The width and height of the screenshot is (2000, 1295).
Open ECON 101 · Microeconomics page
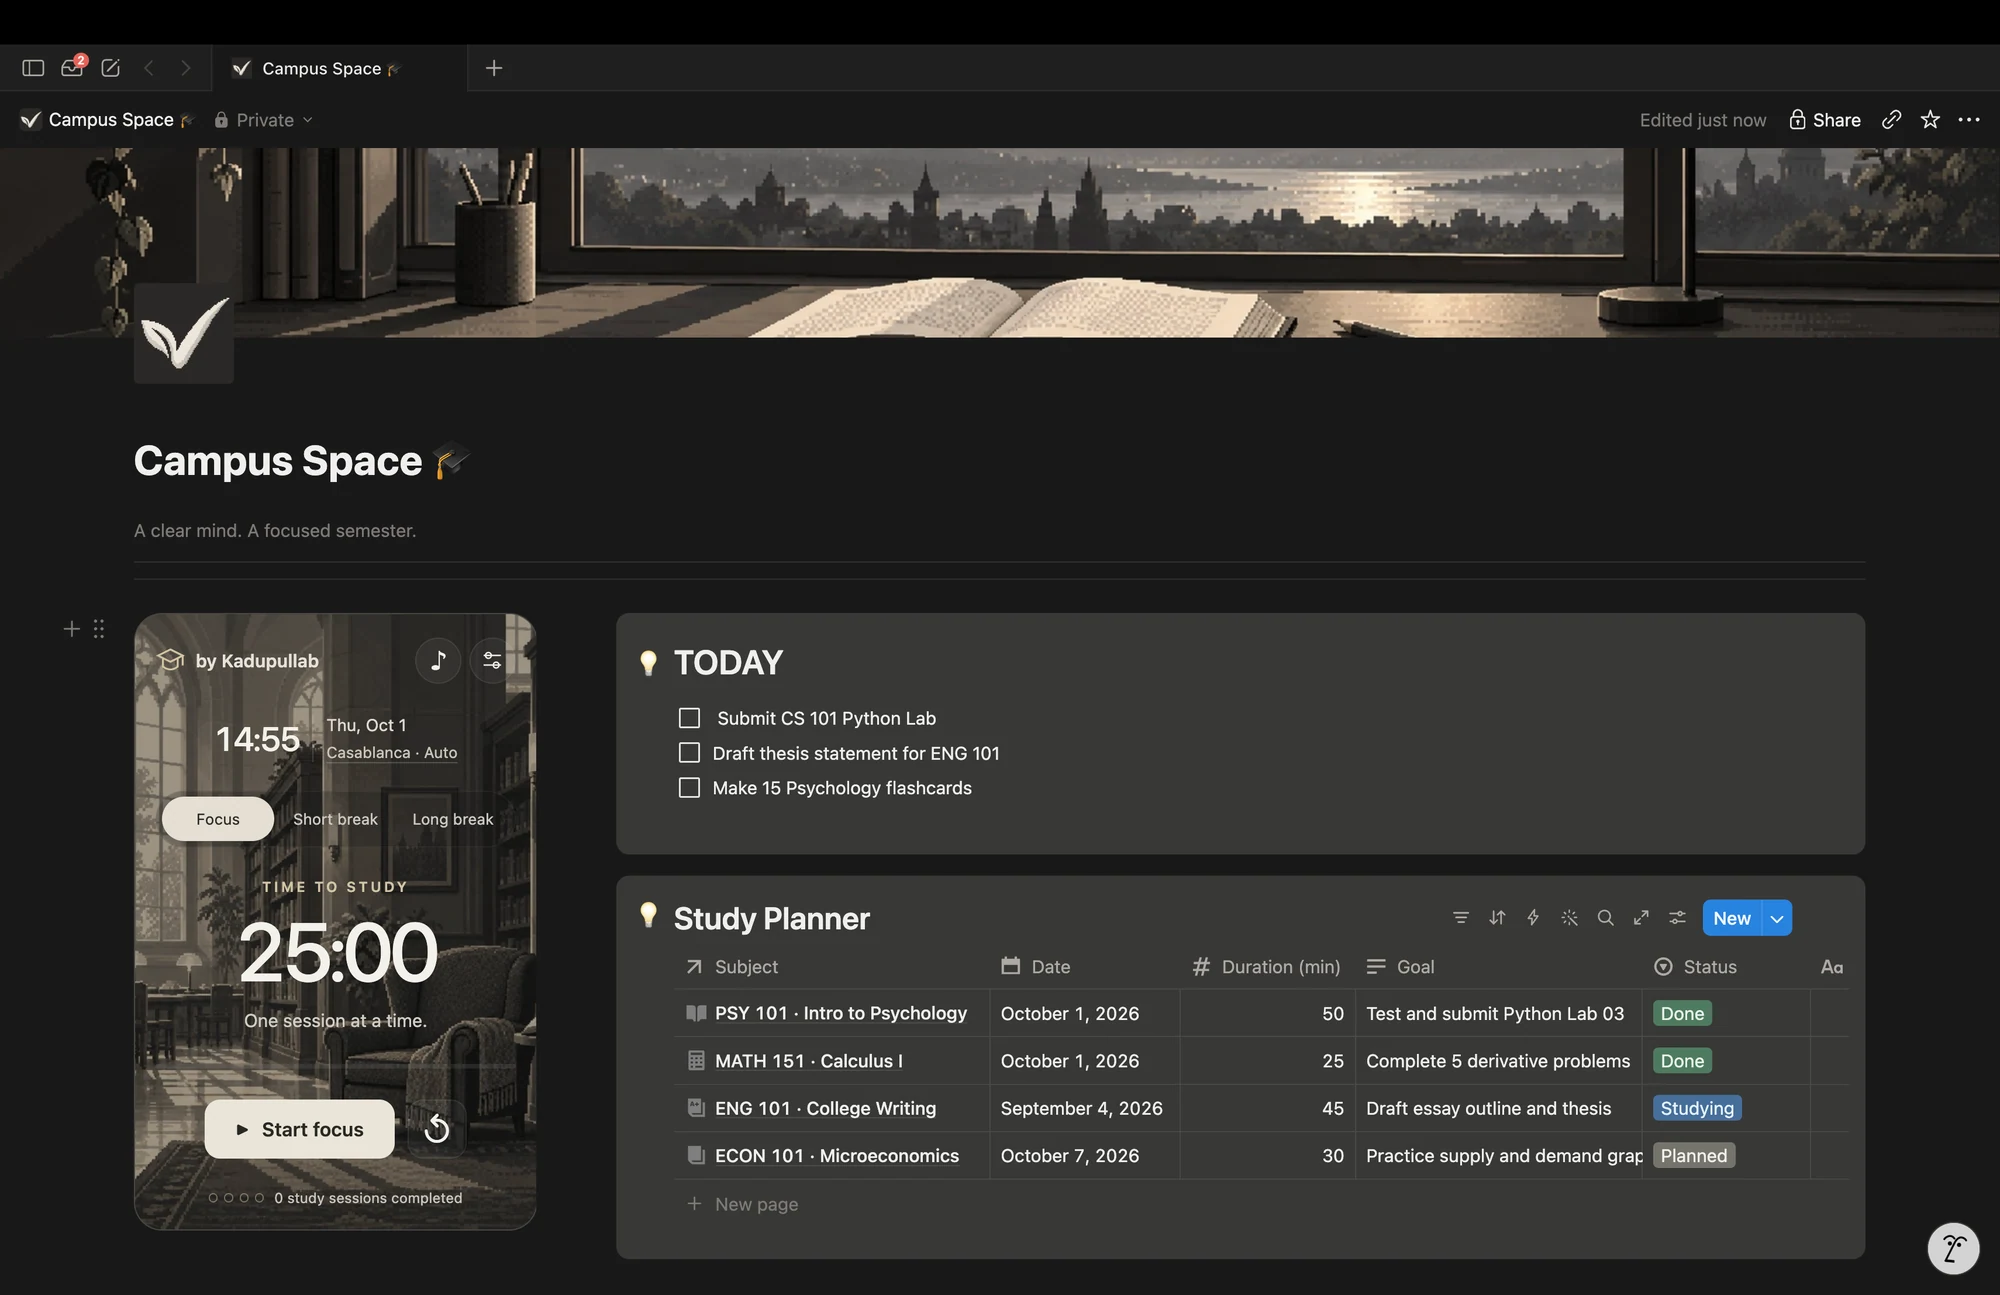click(x=837, y=1155)
